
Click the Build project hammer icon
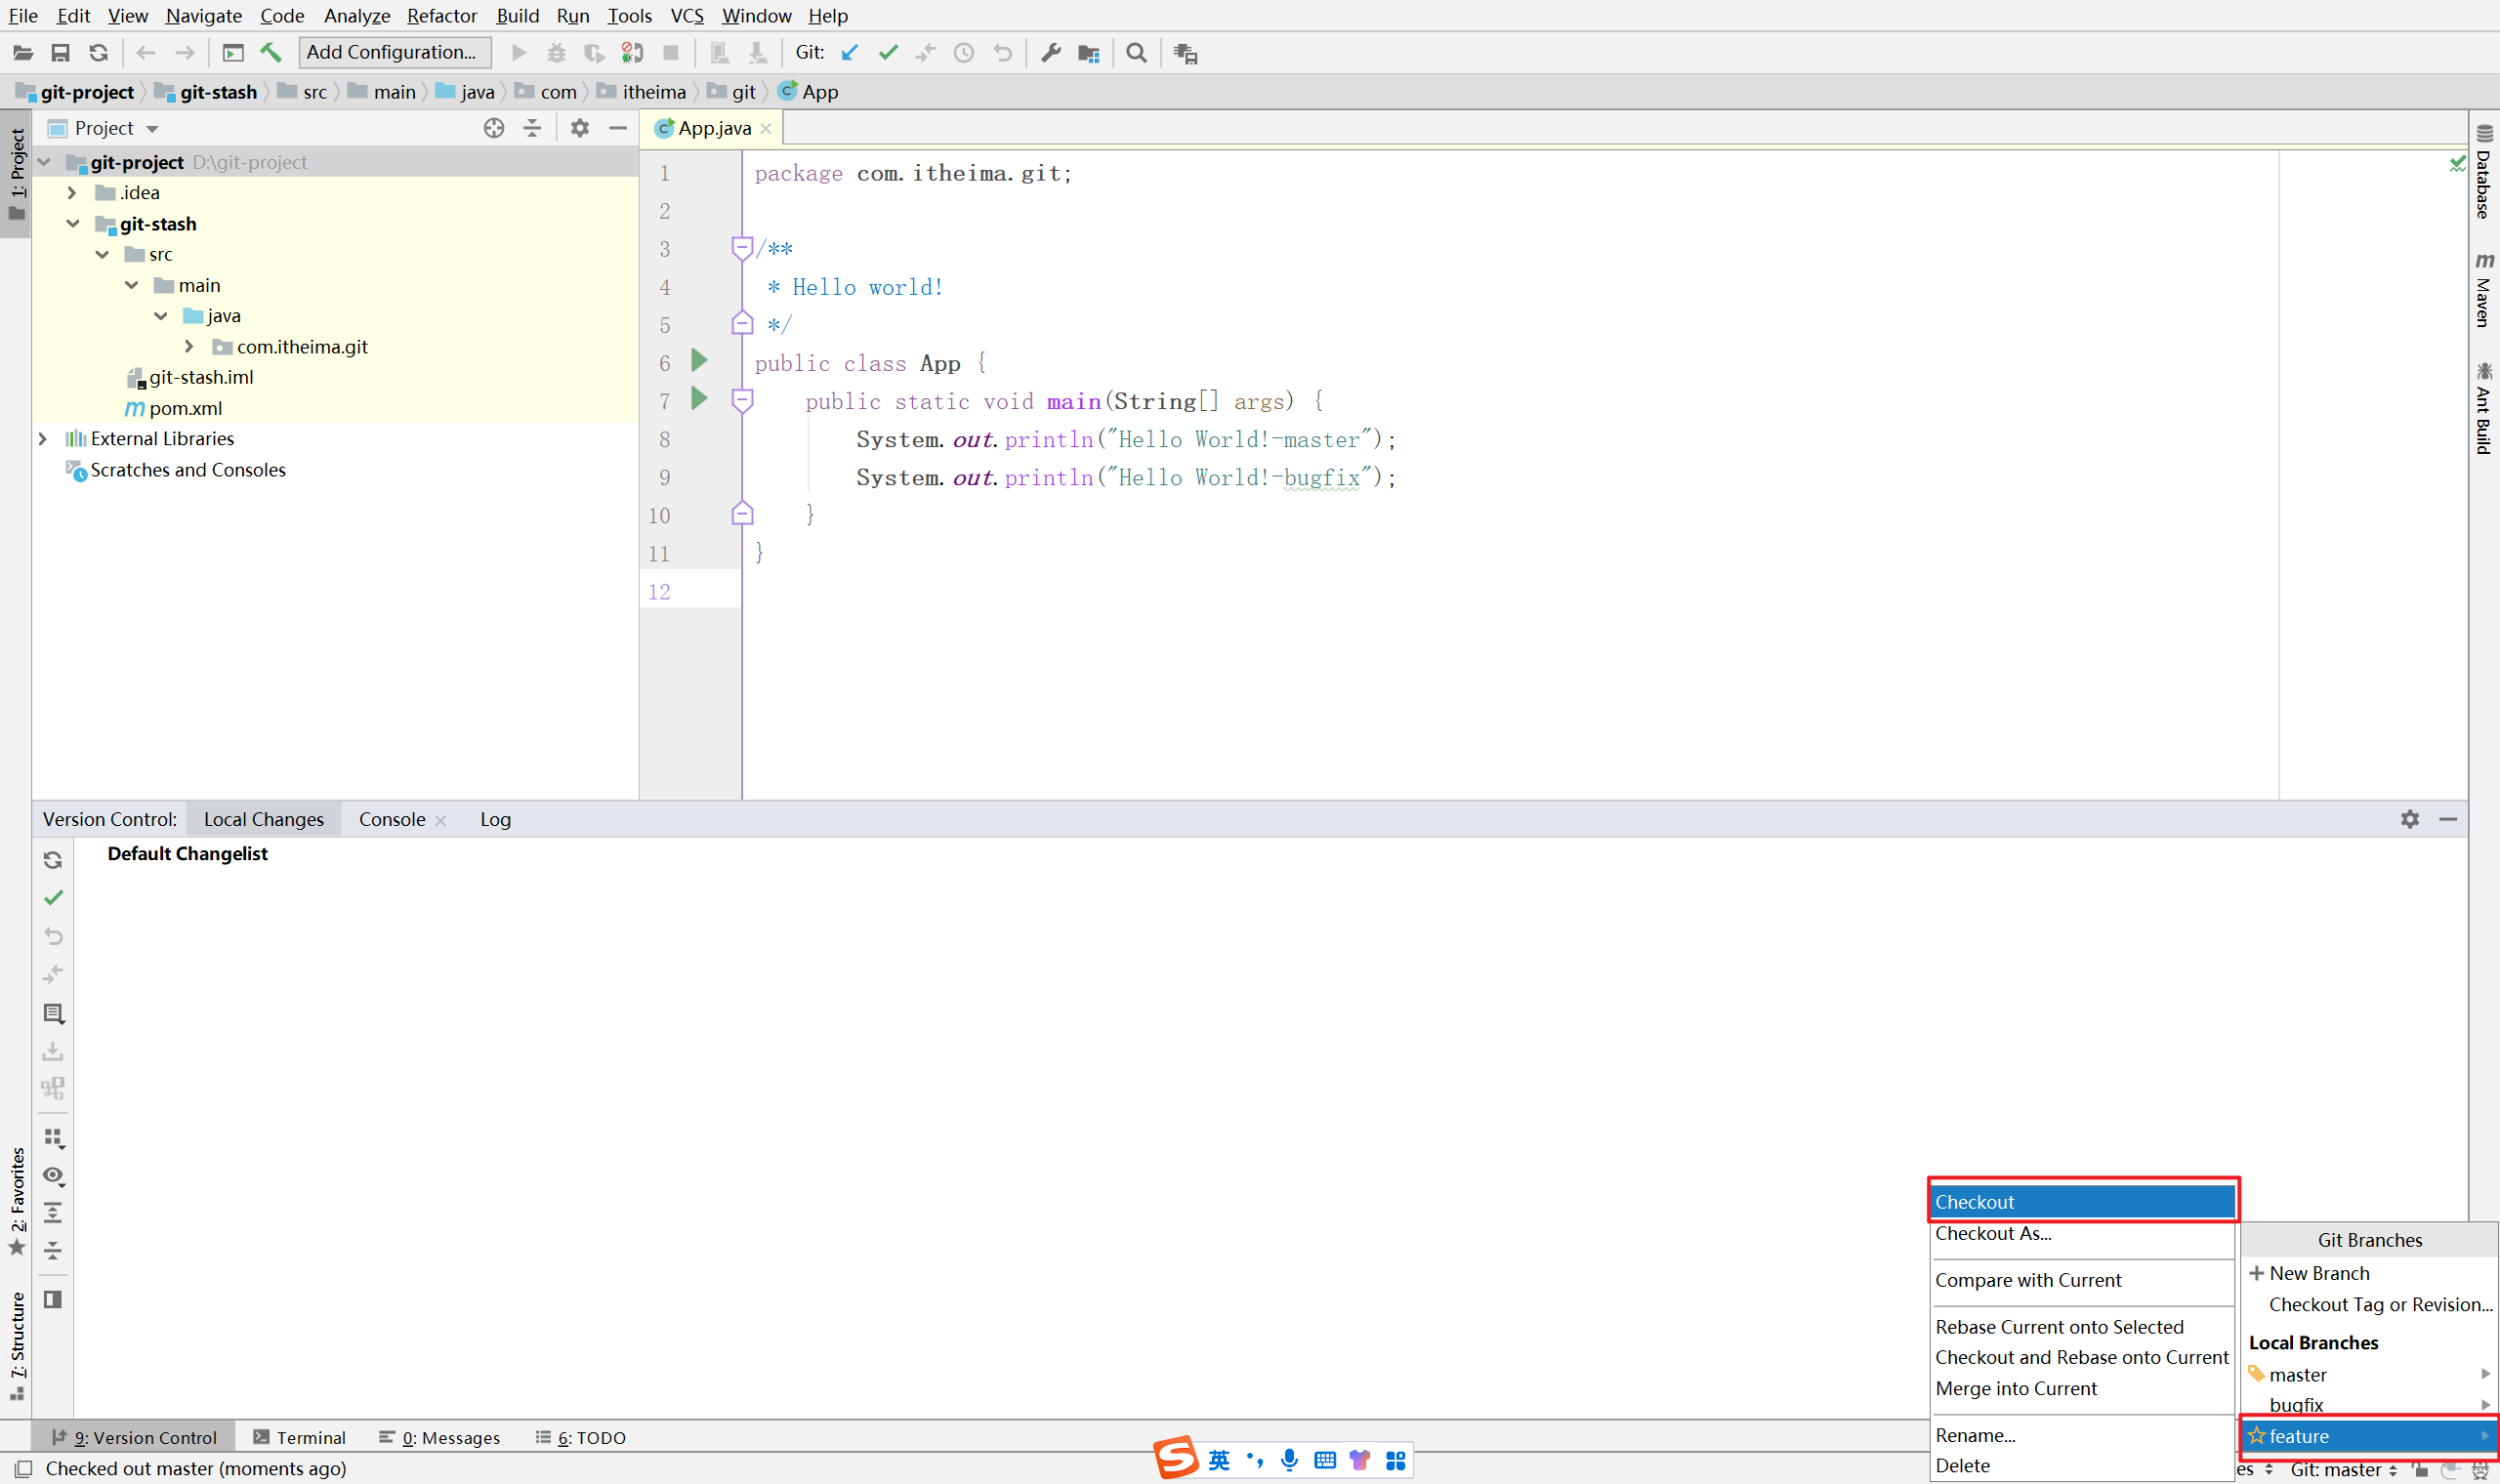(271, 53)
